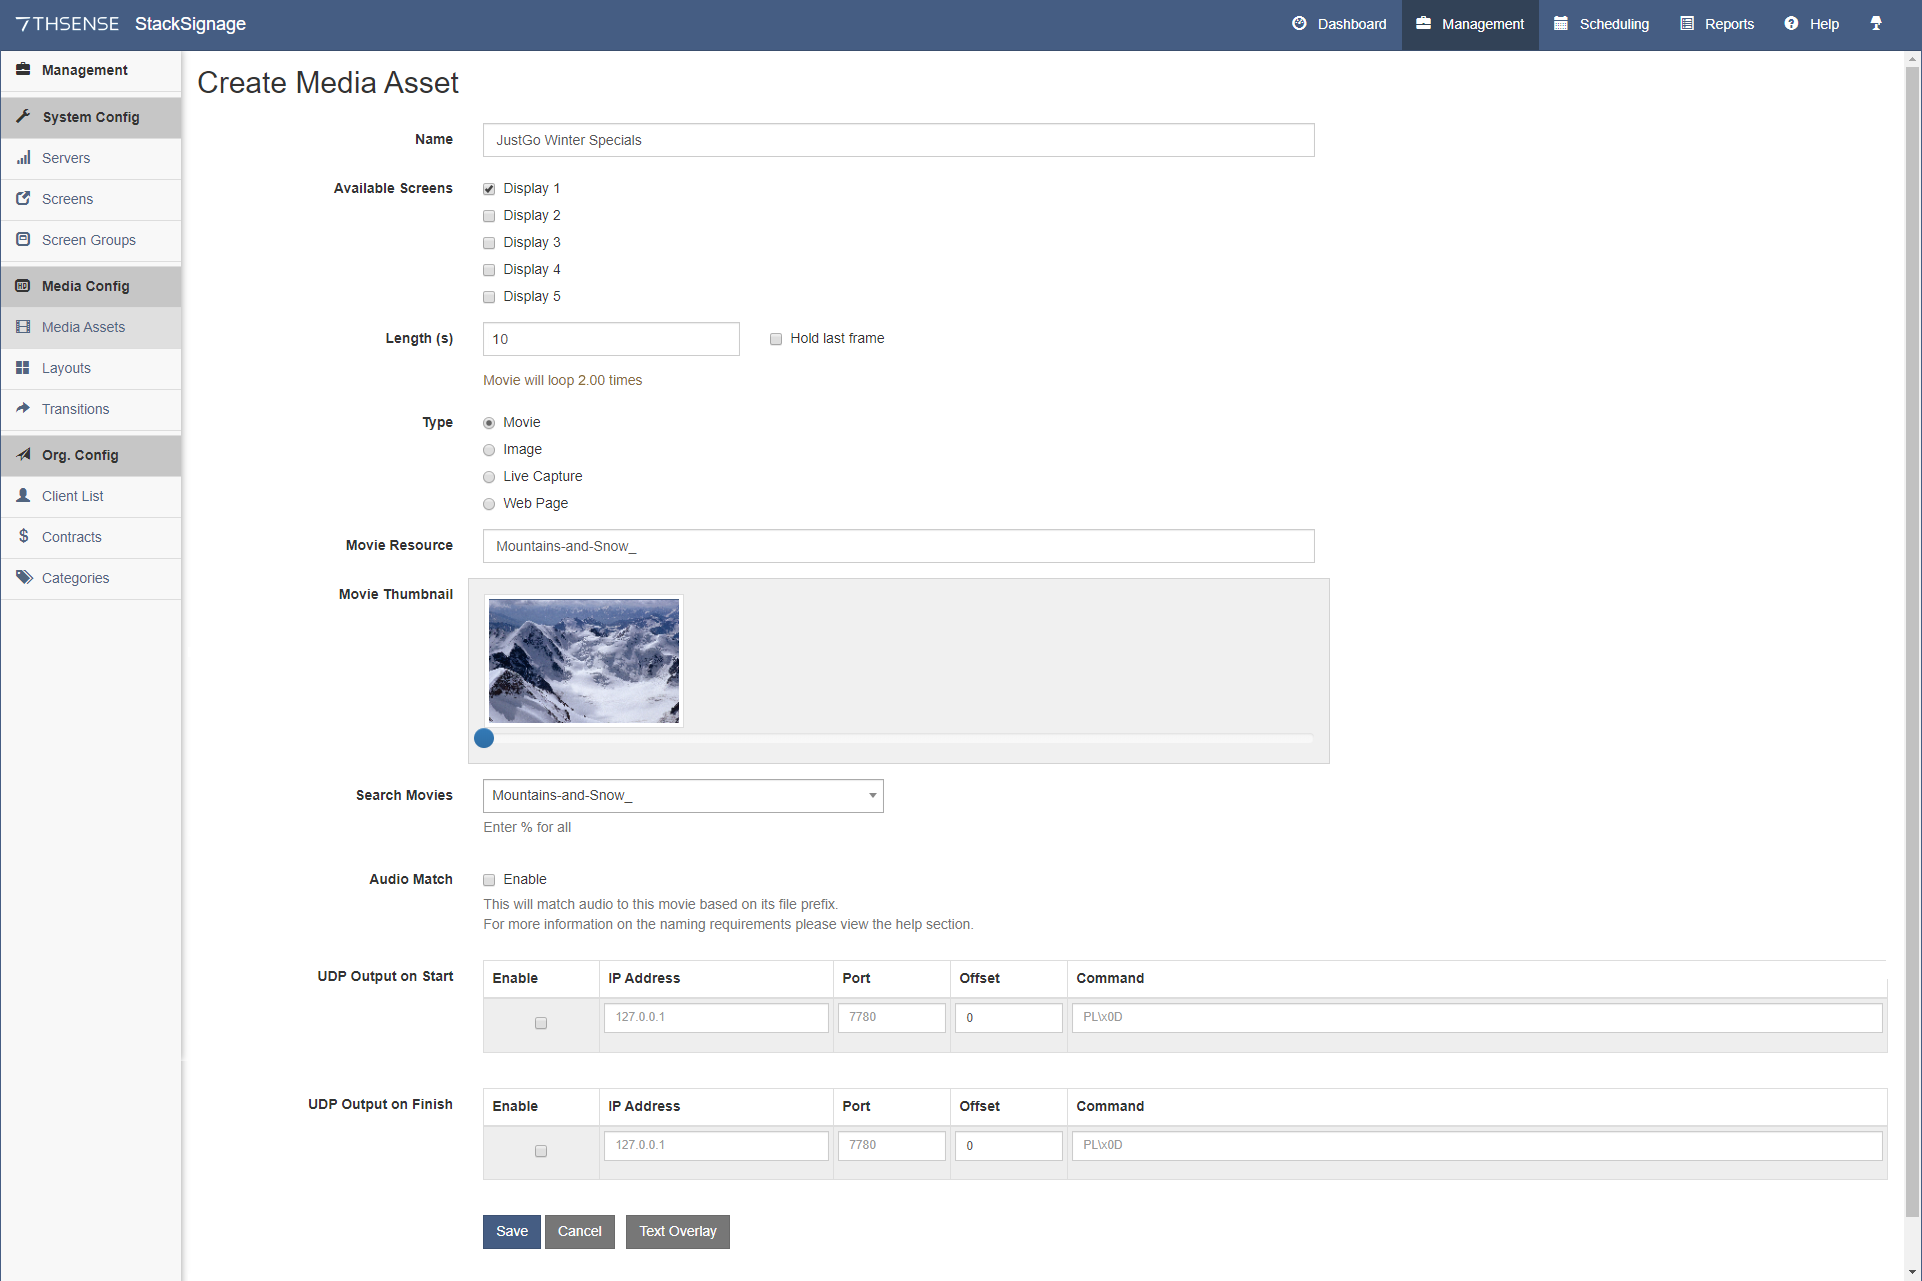Click the Reports list icon in navbar
The height and width of the screenshot is (1281, 1922).
1687,24
